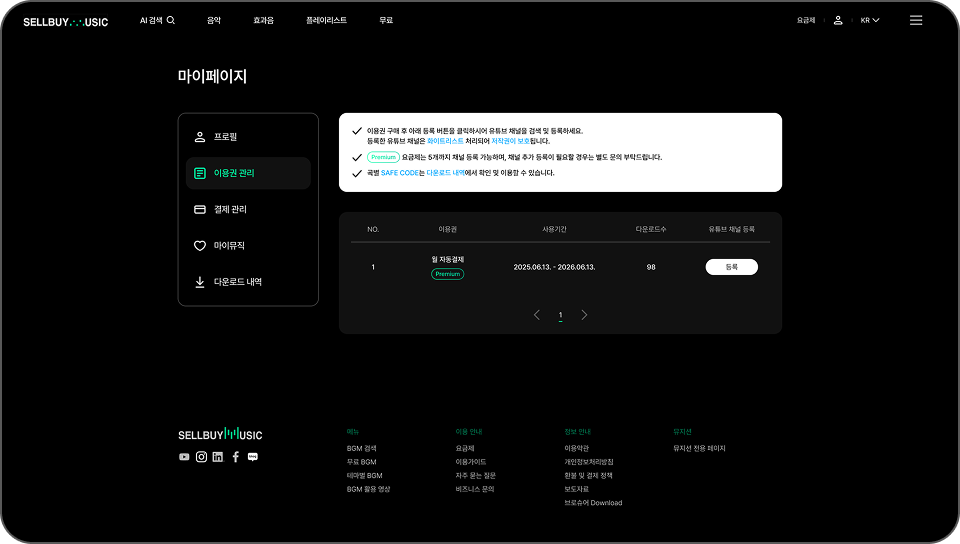This screenshot has width=960, height=544.
Task: Click usage period 2025.06.13. - 2026.06.13.
Action: tap(554, 267)
